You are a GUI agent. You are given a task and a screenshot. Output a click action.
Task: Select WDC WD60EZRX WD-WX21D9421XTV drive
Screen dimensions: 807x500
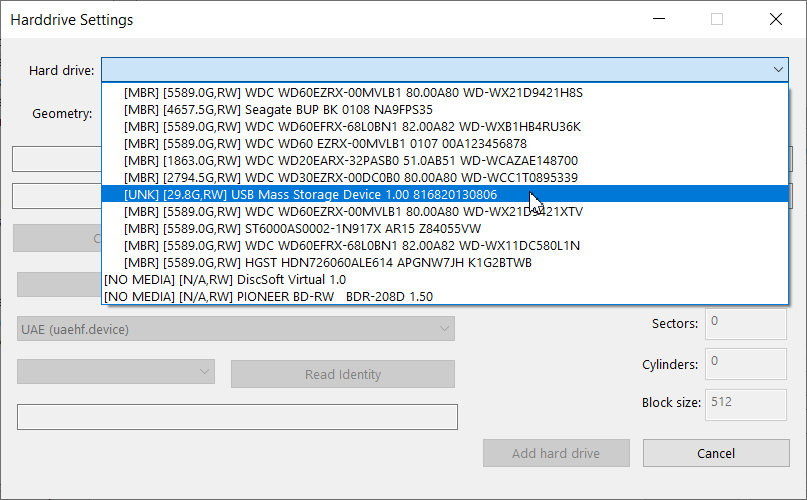[445, 212]
